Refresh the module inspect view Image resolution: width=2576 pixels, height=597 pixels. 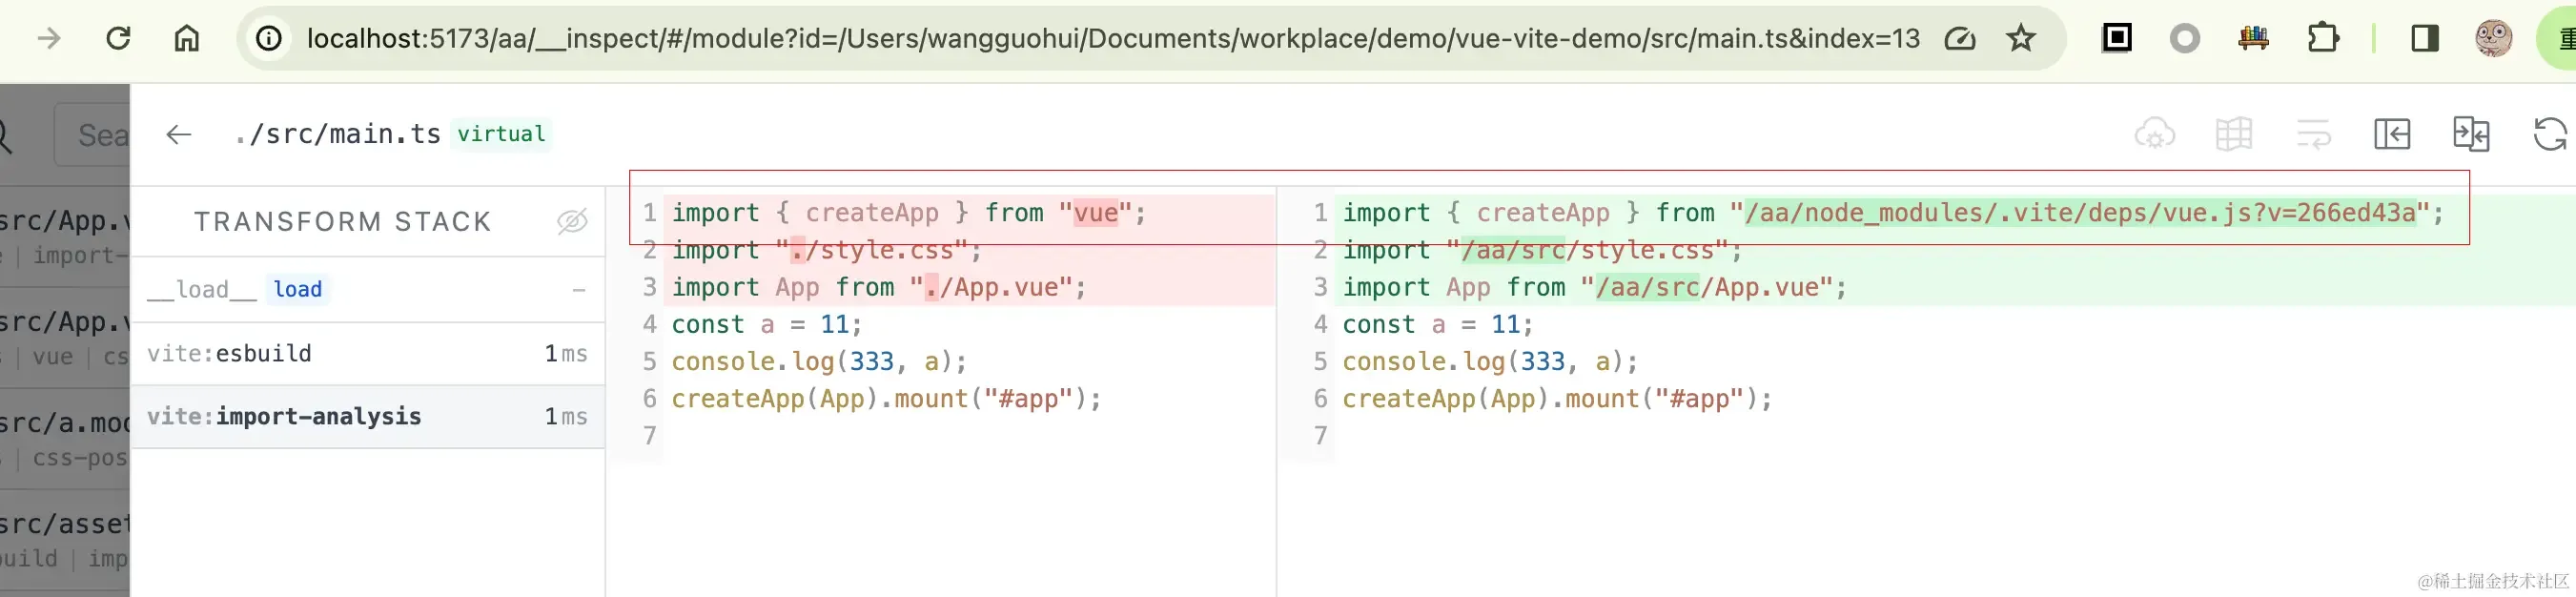tap(2550, 134)
